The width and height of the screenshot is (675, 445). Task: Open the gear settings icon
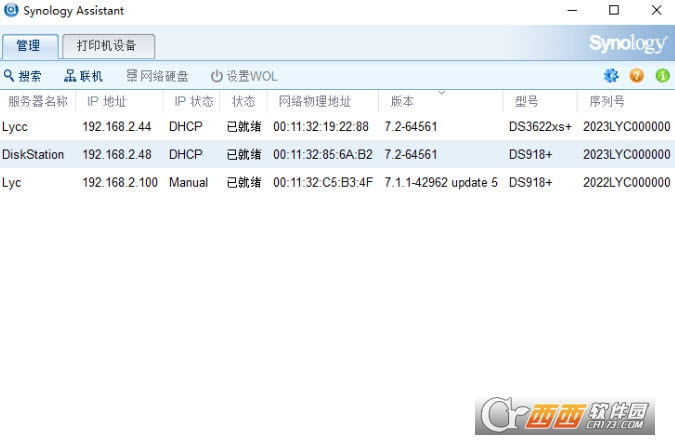(x=611, y=76)
